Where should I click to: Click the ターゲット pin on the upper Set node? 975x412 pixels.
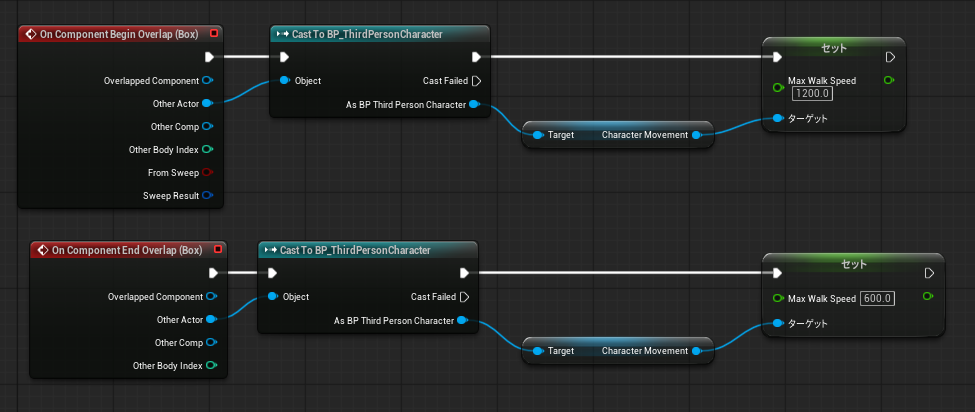[778, 119]
